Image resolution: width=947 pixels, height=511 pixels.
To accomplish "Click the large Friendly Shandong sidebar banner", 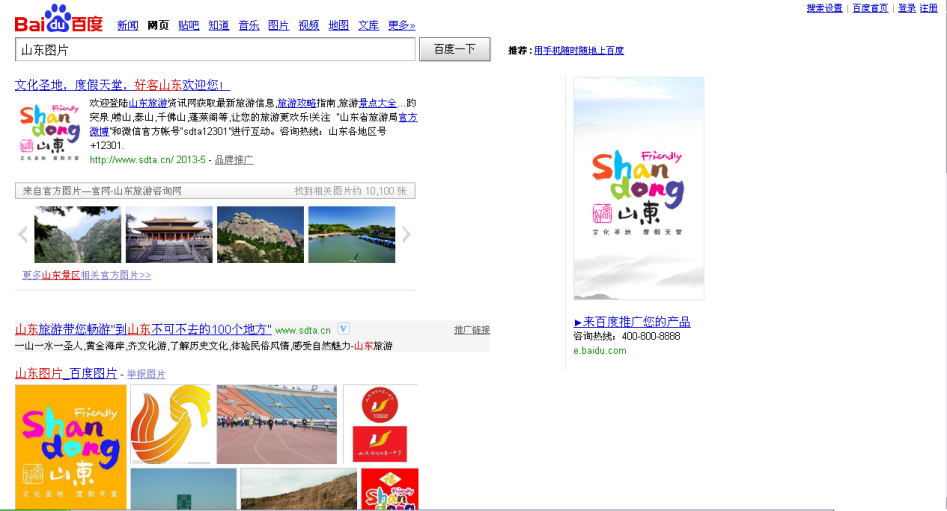I will click(638, 188).
